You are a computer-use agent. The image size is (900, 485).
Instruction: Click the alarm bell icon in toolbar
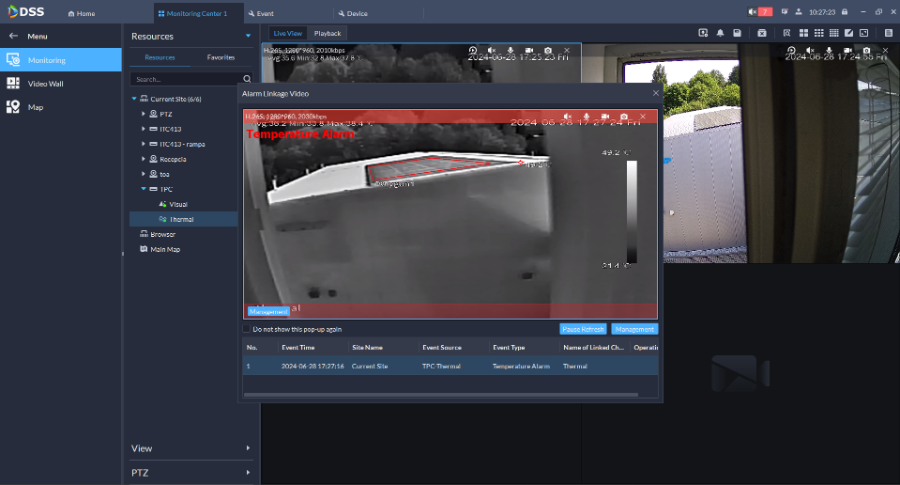coord(719,33)
